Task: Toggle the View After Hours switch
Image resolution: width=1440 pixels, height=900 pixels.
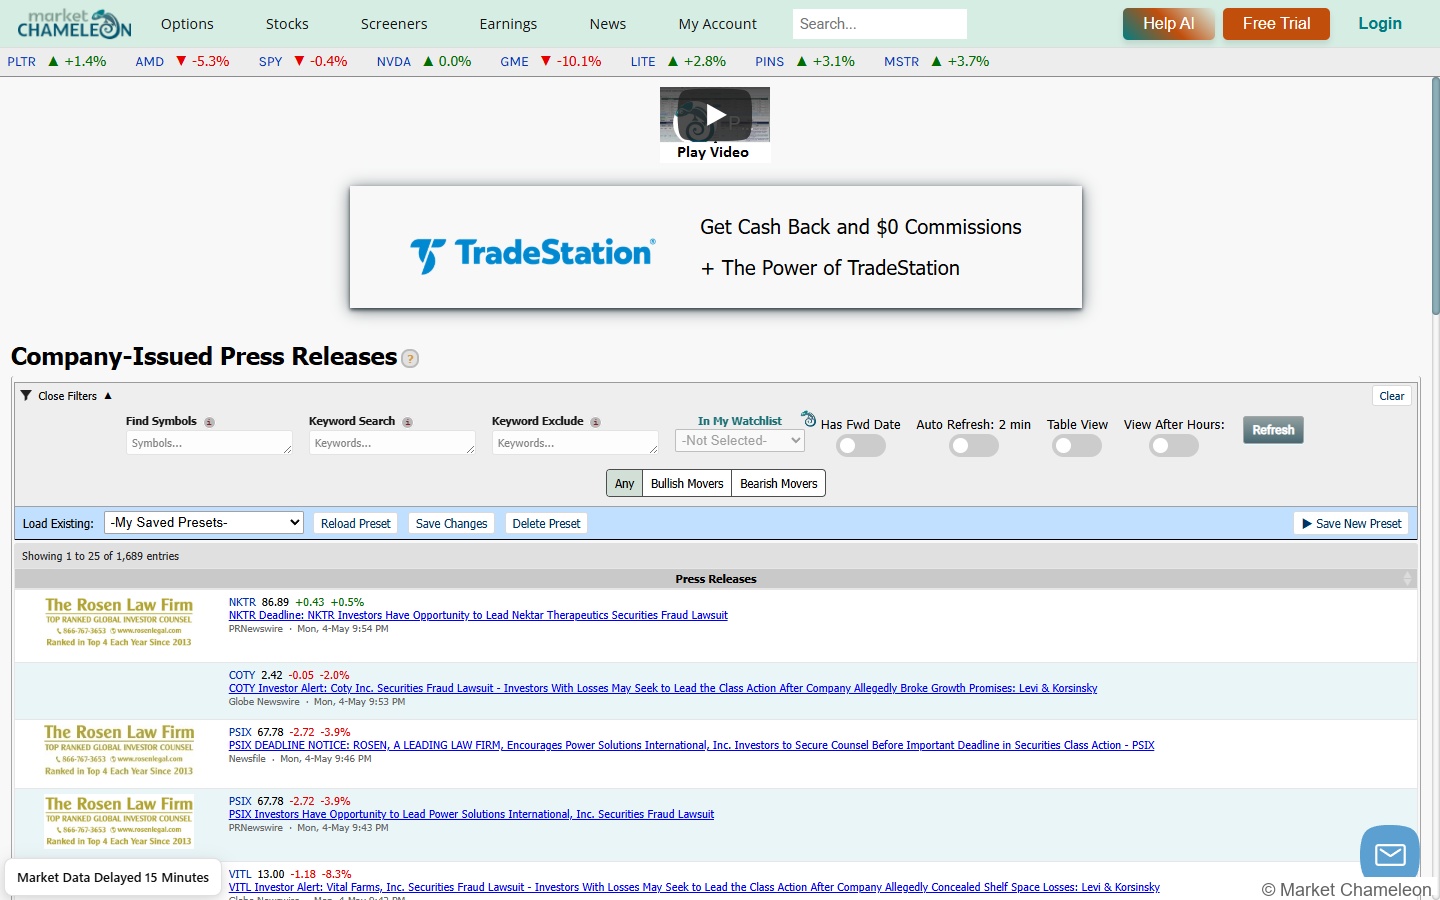Action: click(x=1174, y=446)
